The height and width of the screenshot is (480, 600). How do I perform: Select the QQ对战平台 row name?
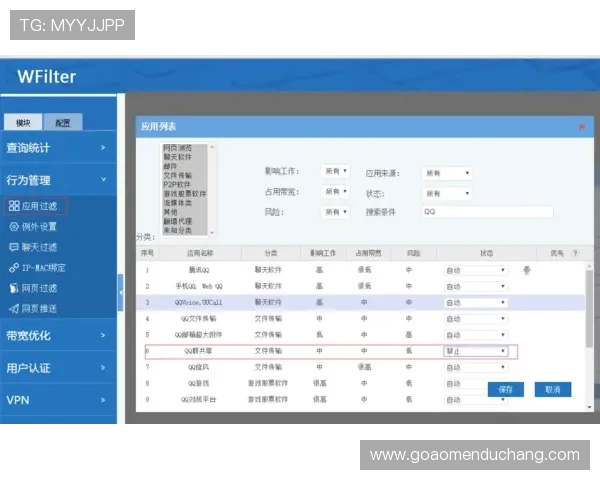tap(198, 399)
